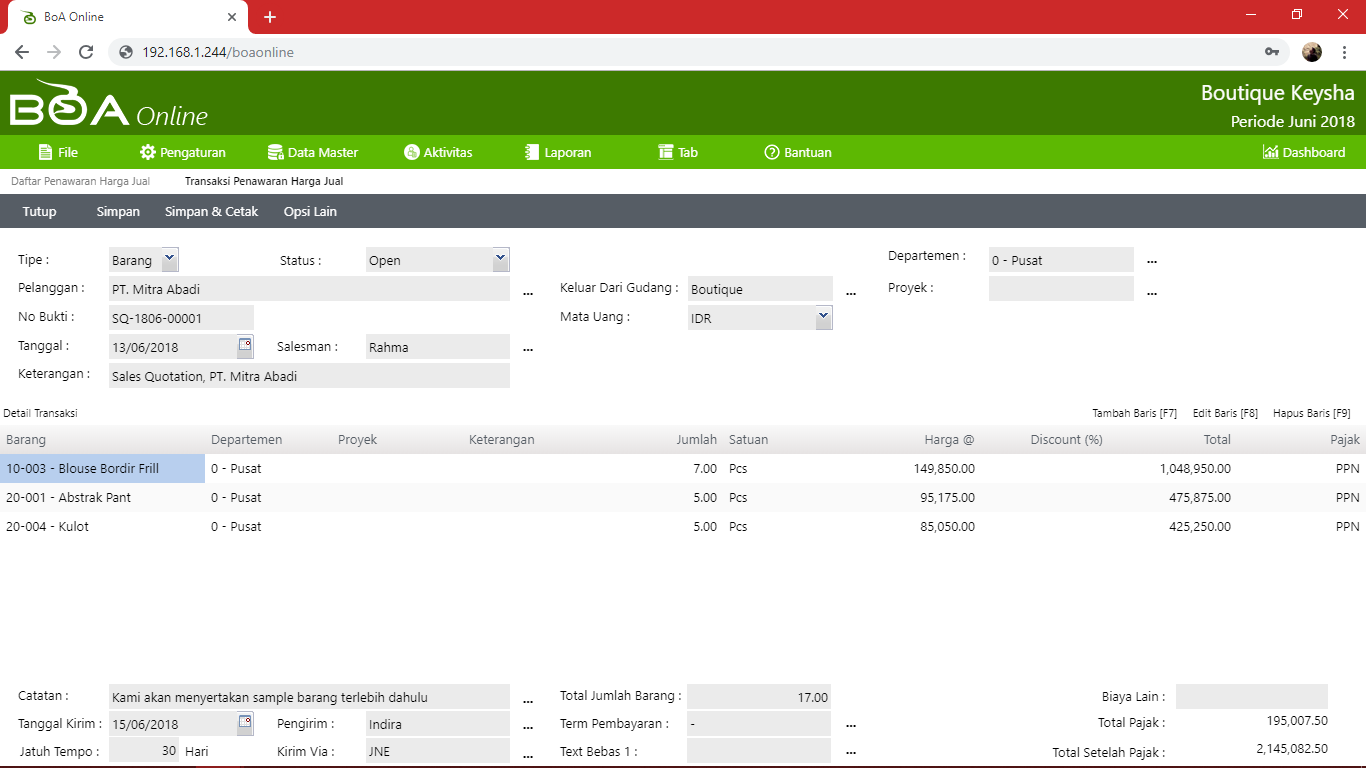The width and height of the screenshot is (1366, 768).
Task: Open the Laporan menu
Action: coord(558,152)
